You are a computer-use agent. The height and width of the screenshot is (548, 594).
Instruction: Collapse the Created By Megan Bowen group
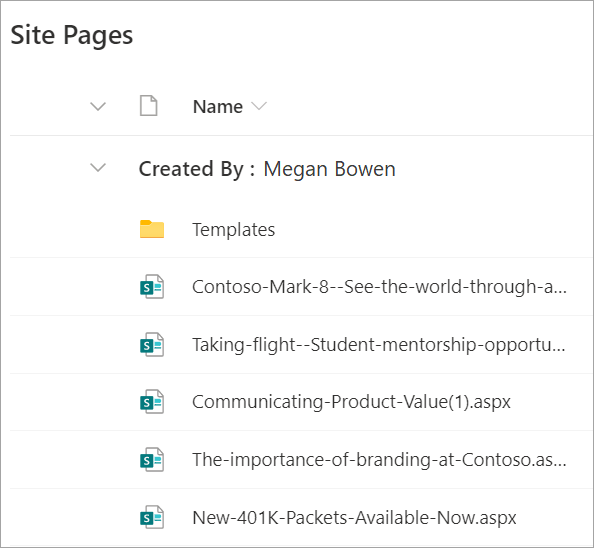98,167
